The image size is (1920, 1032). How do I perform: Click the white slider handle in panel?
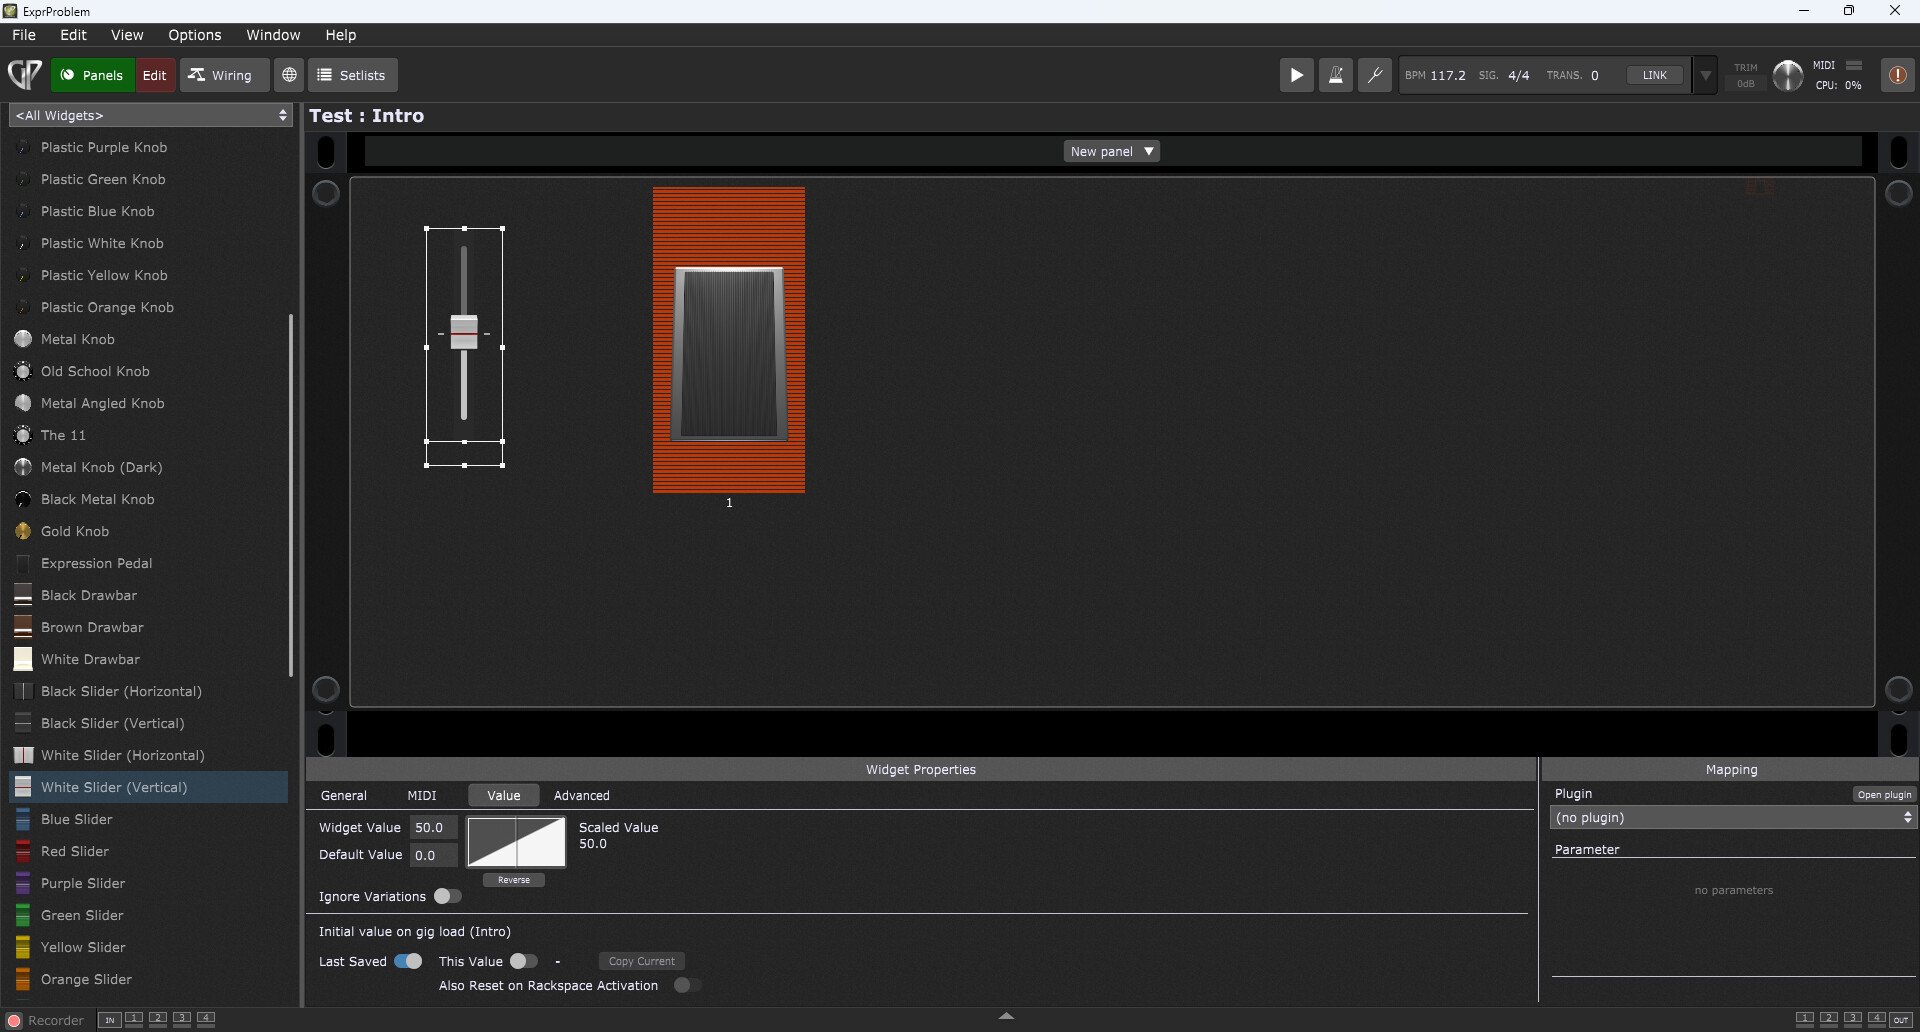click(x=464, y=332)
